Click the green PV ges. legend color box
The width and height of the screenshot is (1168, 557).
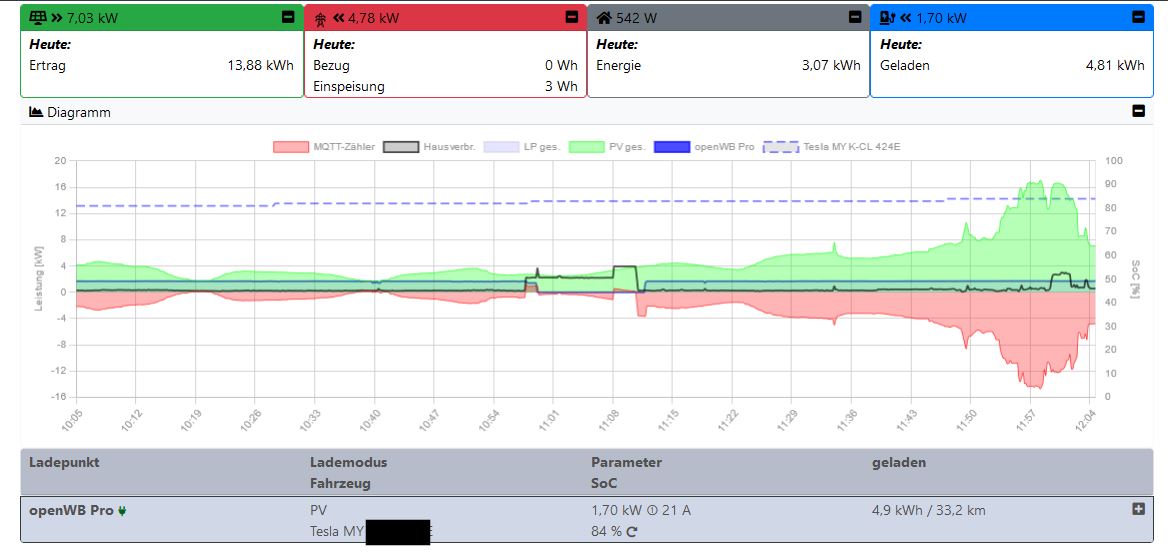tap(587, 147)
